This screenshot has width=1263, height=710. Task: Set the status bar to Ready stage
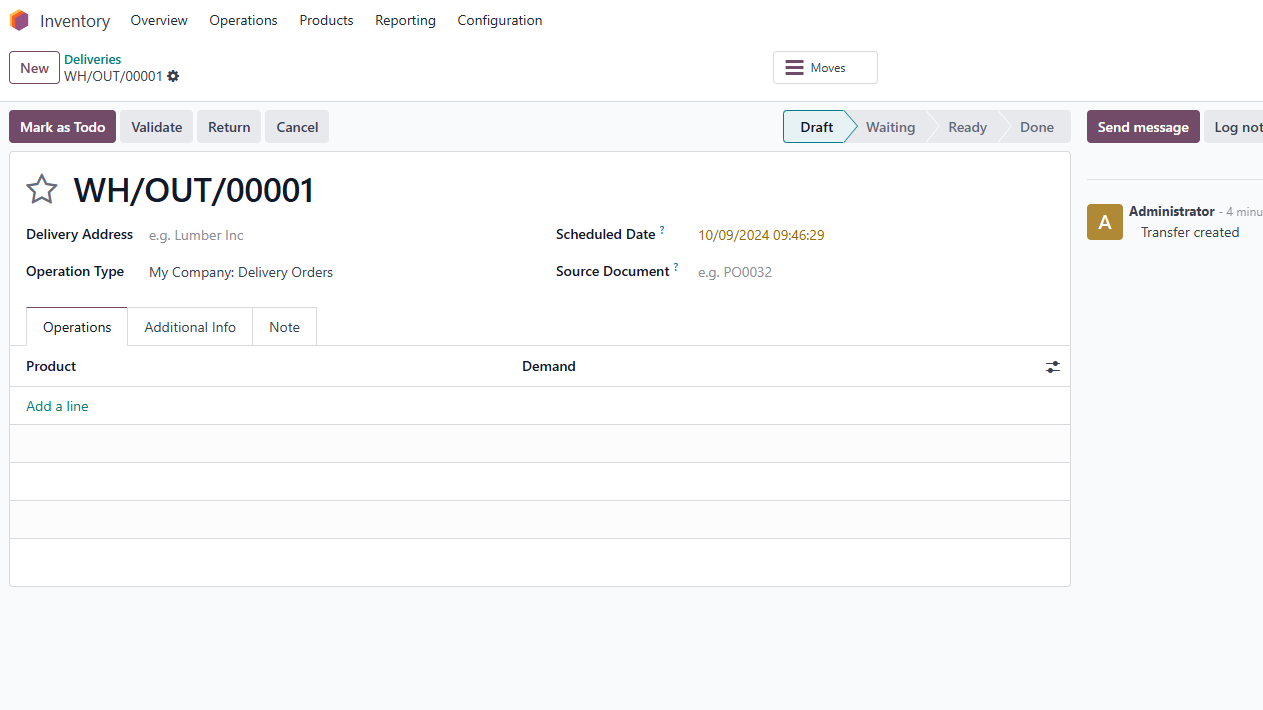tap(967, 127)
